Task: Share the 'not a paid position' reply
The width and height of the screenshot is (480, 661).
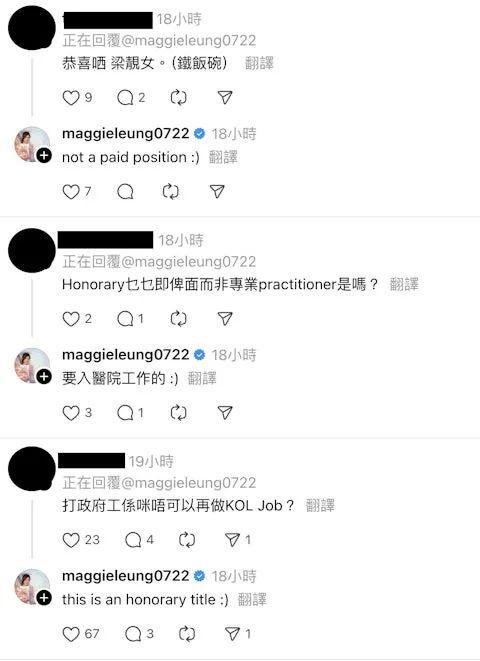Action: pos(217,192)
